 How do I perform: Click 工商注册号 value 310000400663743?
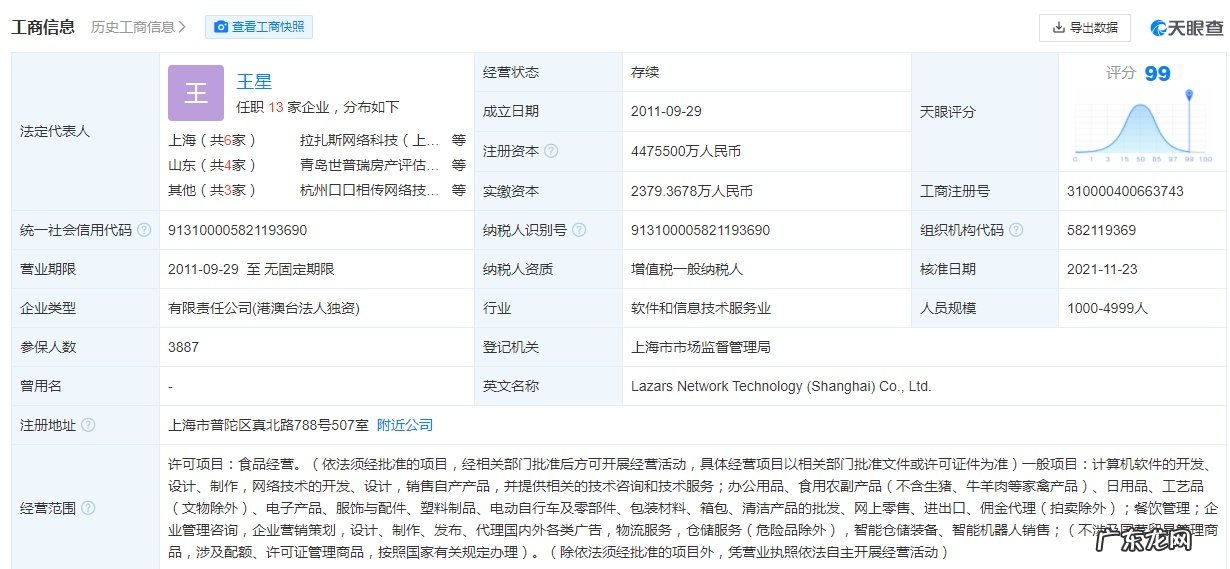(x=1125, y=191)
